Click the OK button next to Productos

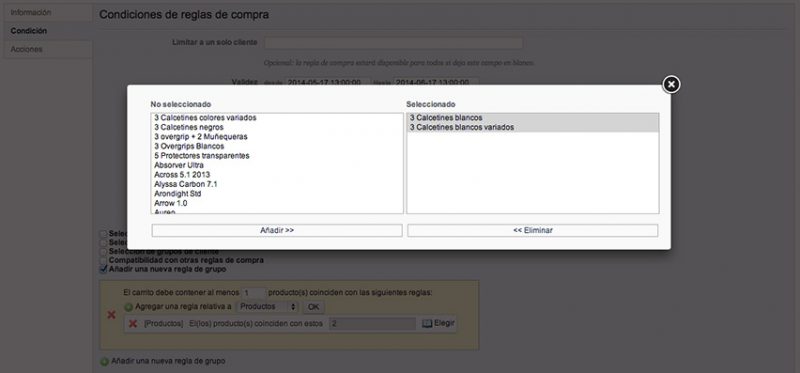click(x=314, y=307)
